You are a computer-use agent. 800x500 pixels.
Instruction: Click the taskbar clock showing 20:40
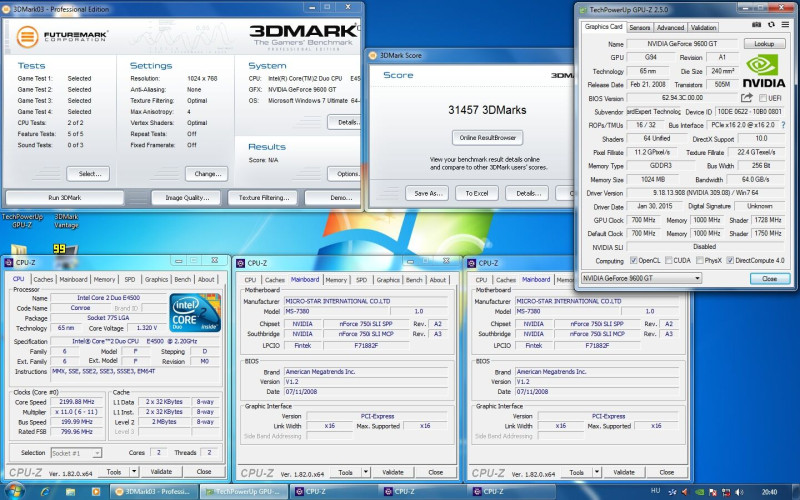coord(769,492)
